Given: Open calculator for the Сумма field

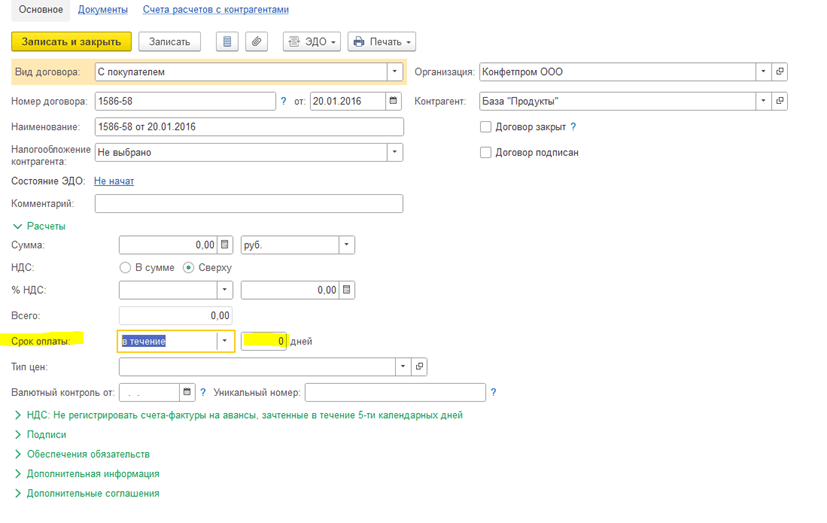Looking at the screenshot, I should (x=225, y=245).
